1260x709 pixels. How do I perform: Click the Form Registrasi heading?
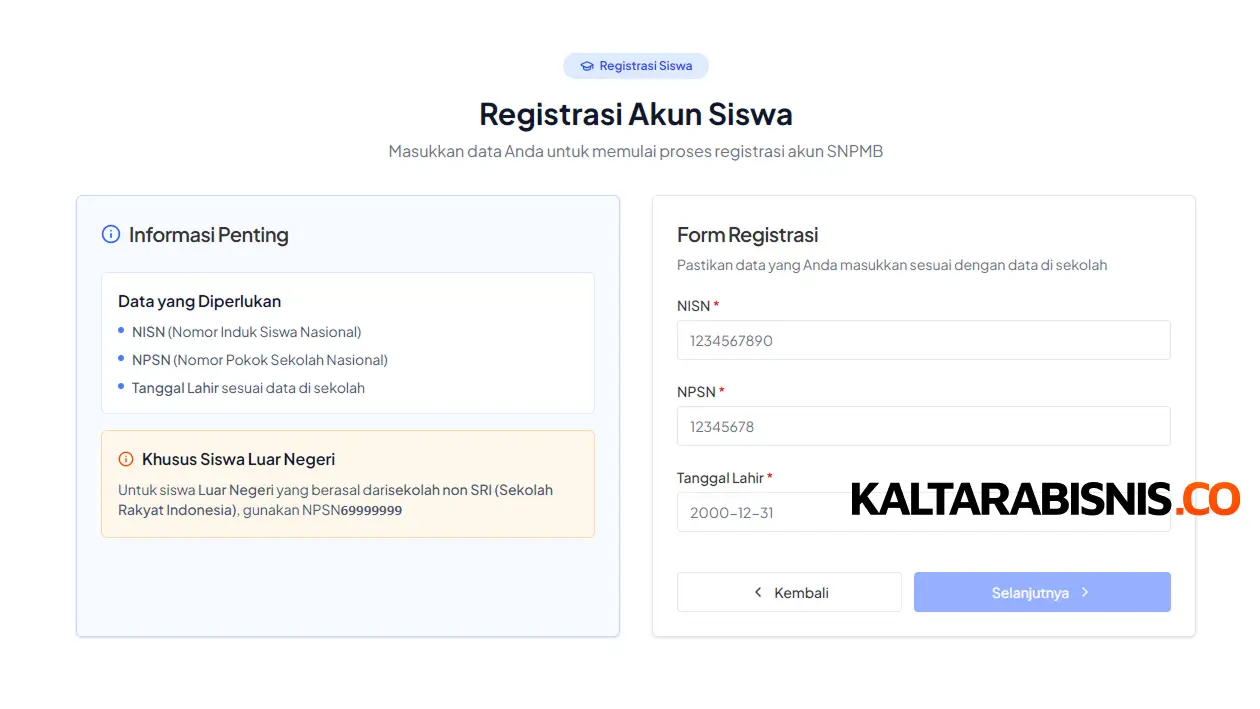pos(747,234)
